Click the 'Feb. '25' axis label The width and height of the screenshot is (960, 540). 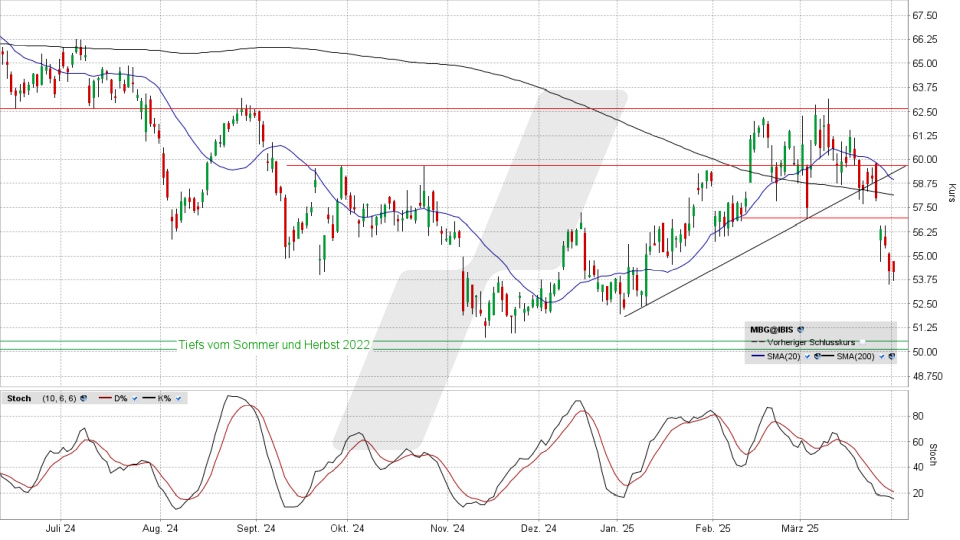coord(713,528)
